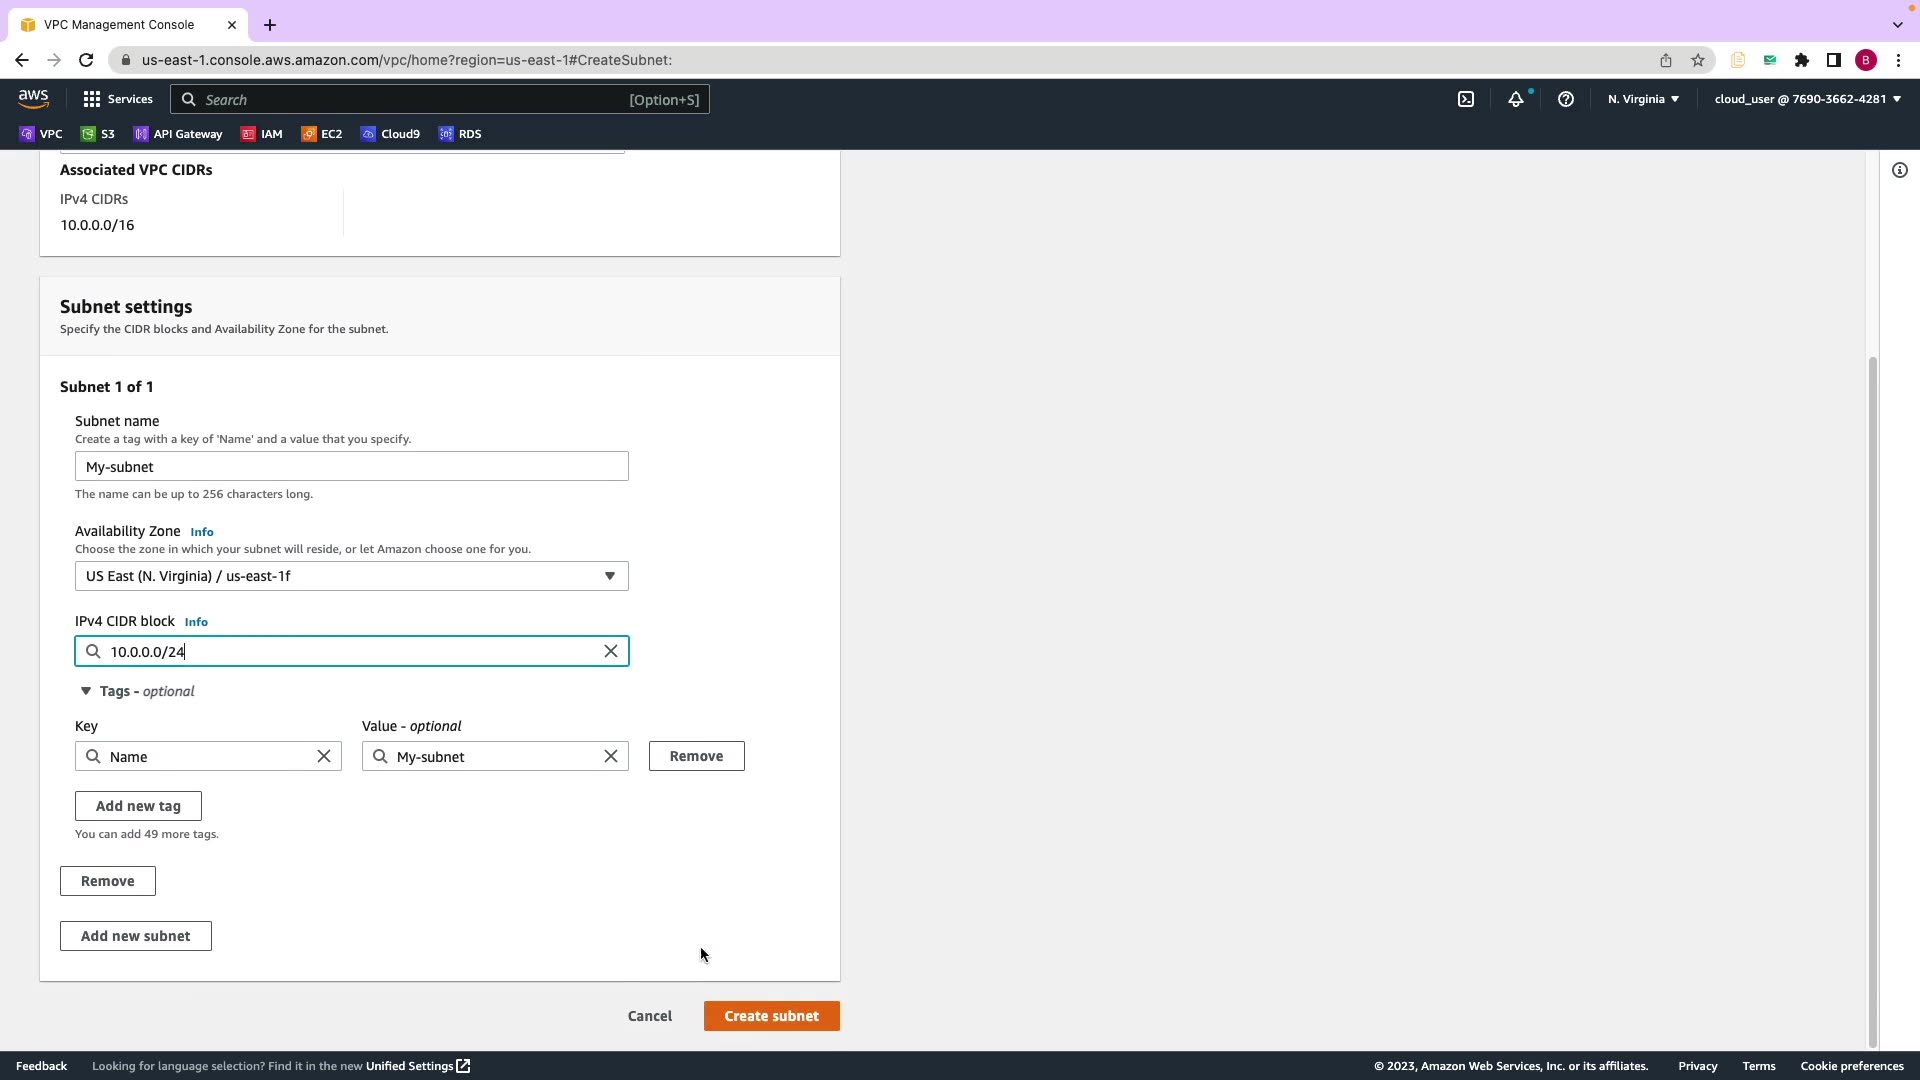This screenshot has height=1080, width=1920.
Task: Clear the IPv4 CIDR block field
Action: [x=611, y=651]
